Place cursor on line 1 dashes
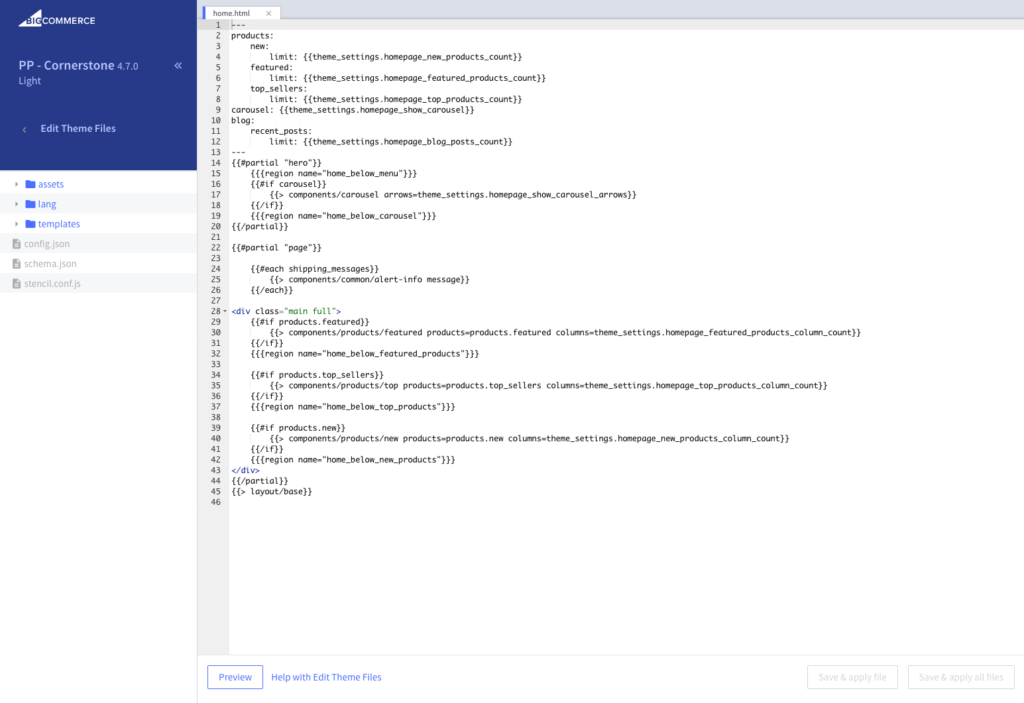The height and width of the screenshot is (703, 1024). (238, 25)
